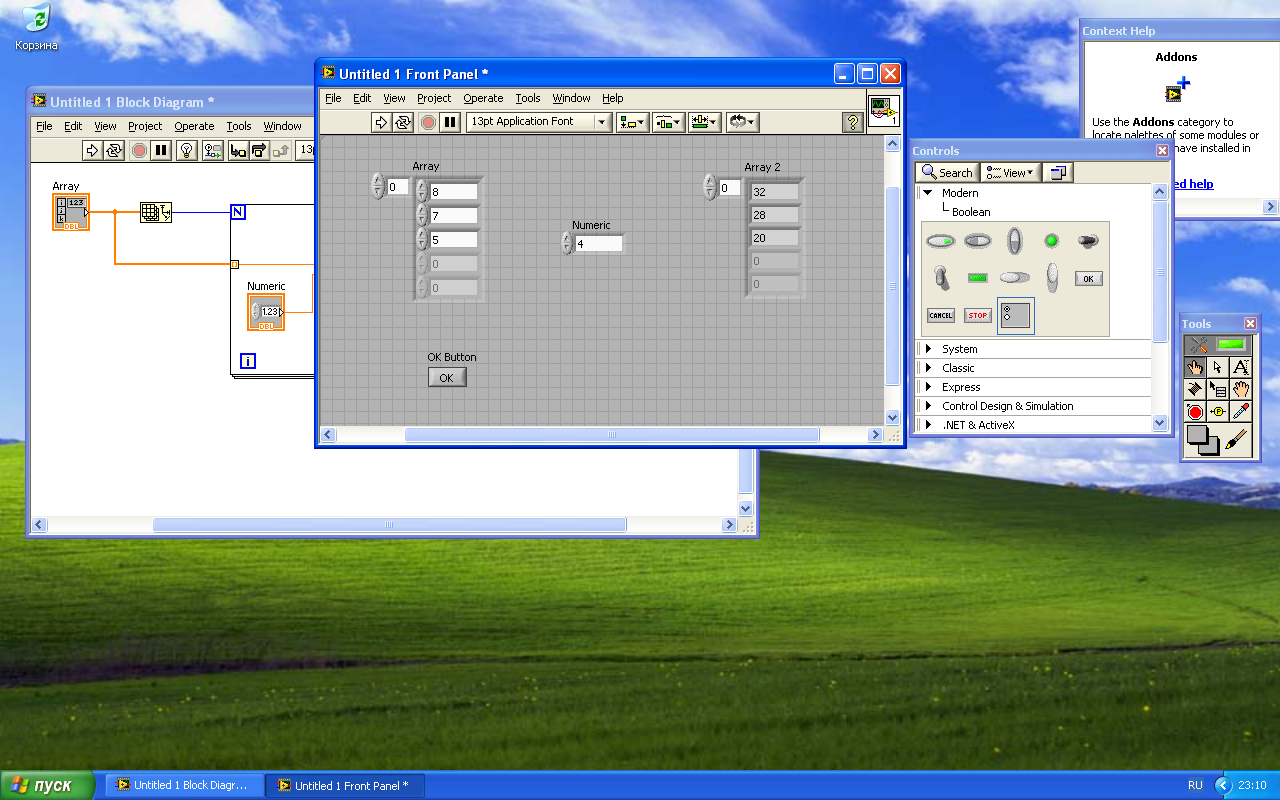Select the Radio Buttons control in palette
1280x800 pixels.
tap(1015, 315)
